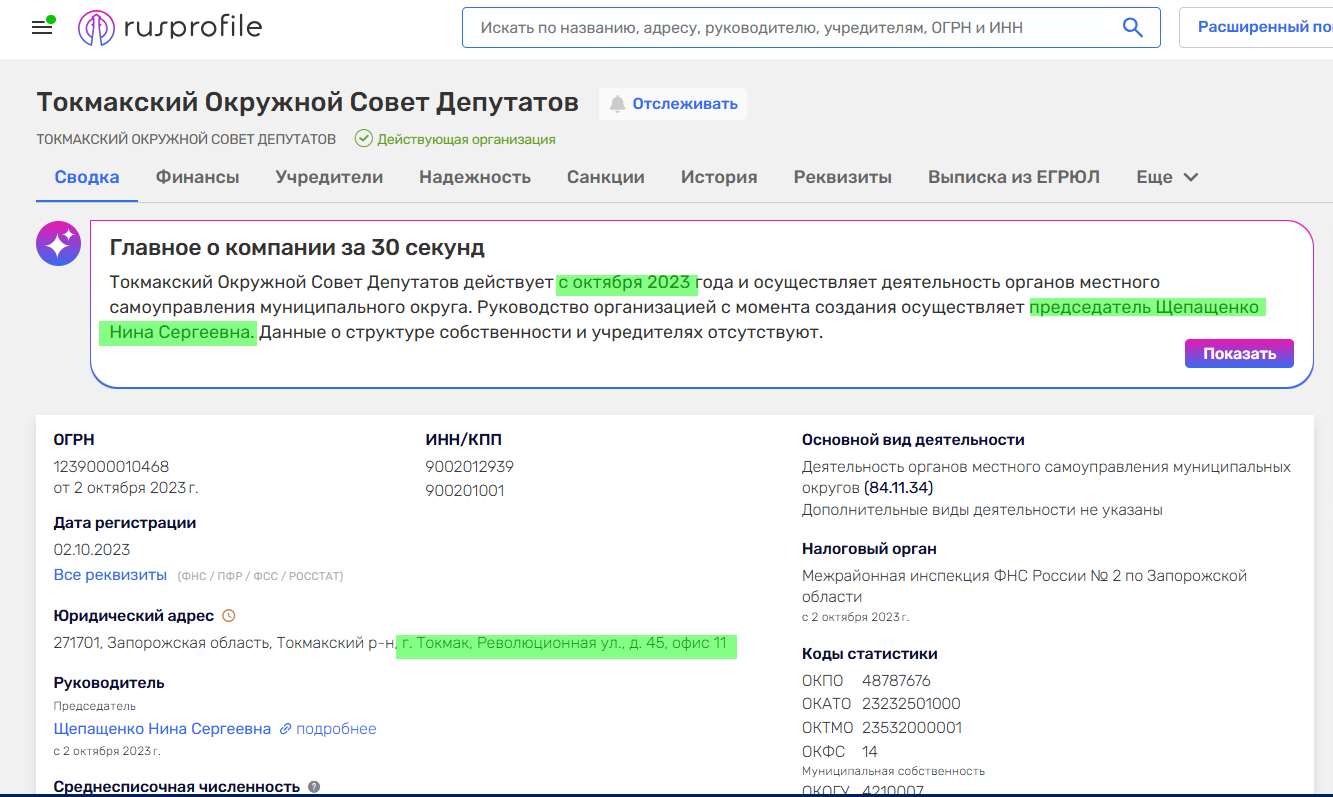The width and height of the screenshot is (1333, 797).
Task: Click the green checkmark of Действующая организация
Action: point(362,138)
